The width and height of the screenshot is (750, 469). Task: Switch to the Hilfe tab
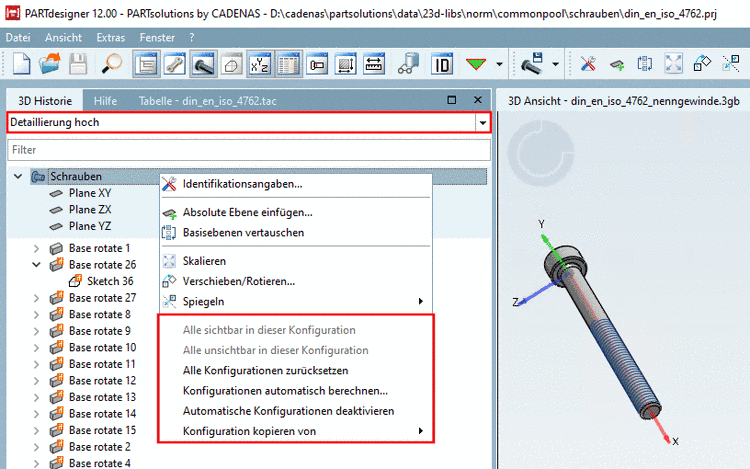105,101
